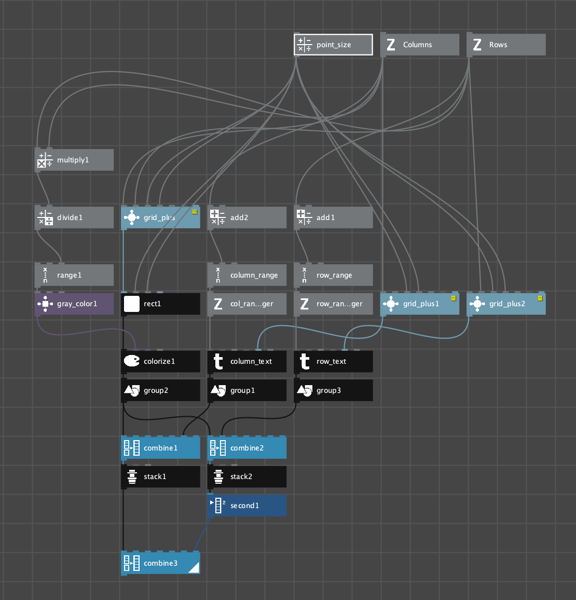Select the group3 shapes icon
The width and height of the screenshot is (576, 600).
pyautogui.click(x=305, y=390)
